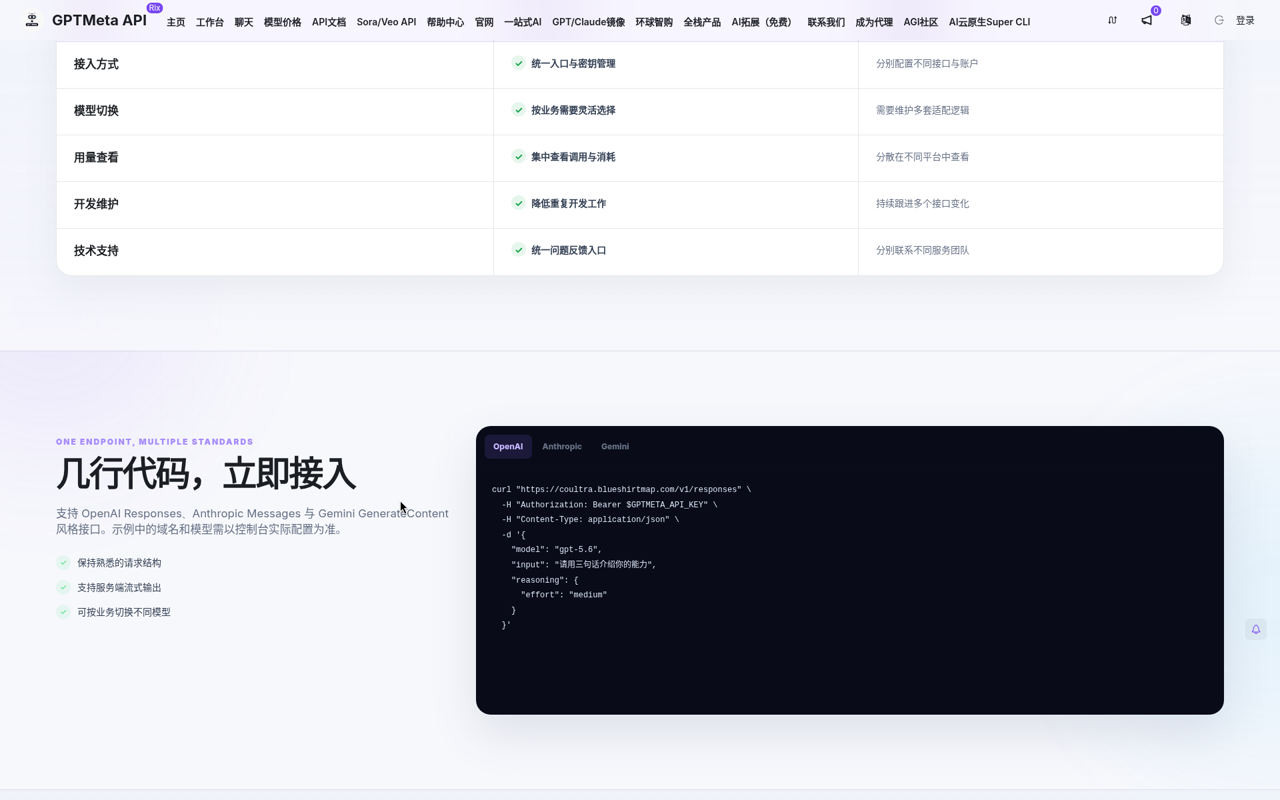Switch to the Gemini code tab
Viewport: 1280px width, 800px height.
(615, 446)
